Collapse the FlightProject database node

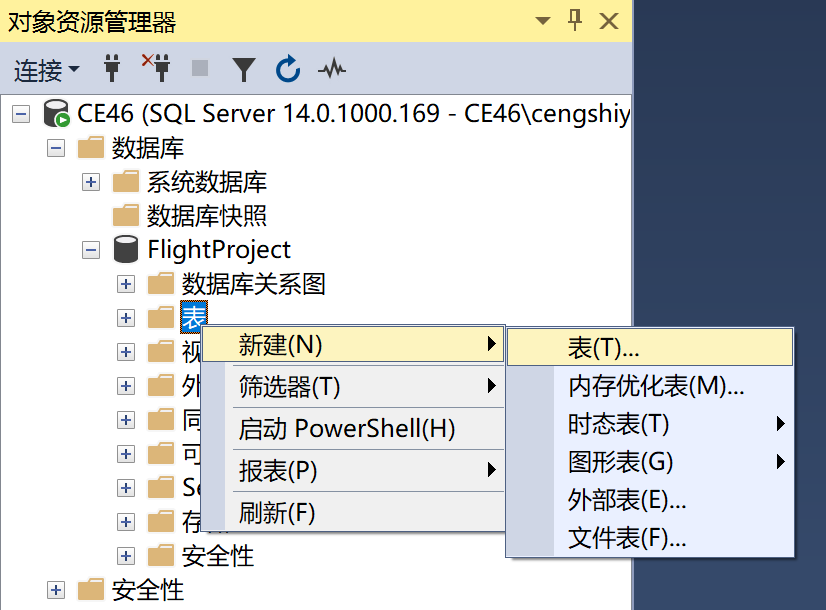coord(91,250)
